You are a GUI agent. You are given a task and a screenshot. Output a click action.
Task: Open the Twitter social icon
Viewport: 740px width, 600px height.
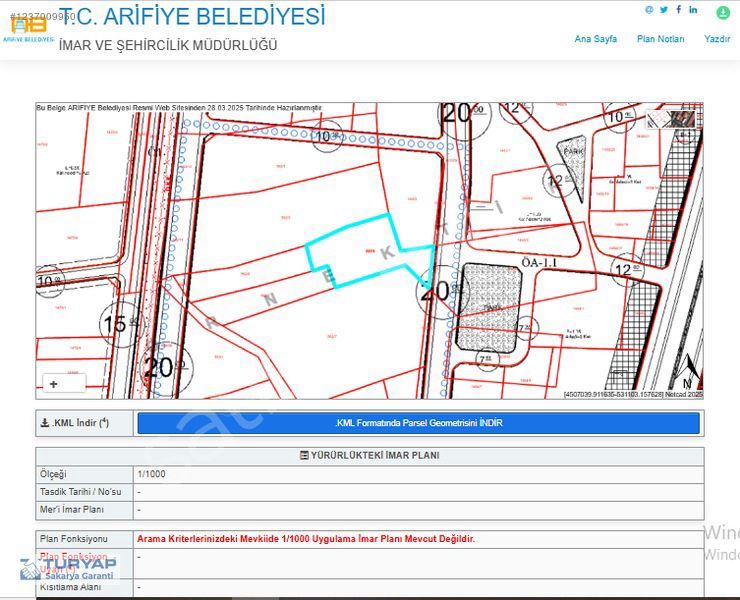pos(663,10)
